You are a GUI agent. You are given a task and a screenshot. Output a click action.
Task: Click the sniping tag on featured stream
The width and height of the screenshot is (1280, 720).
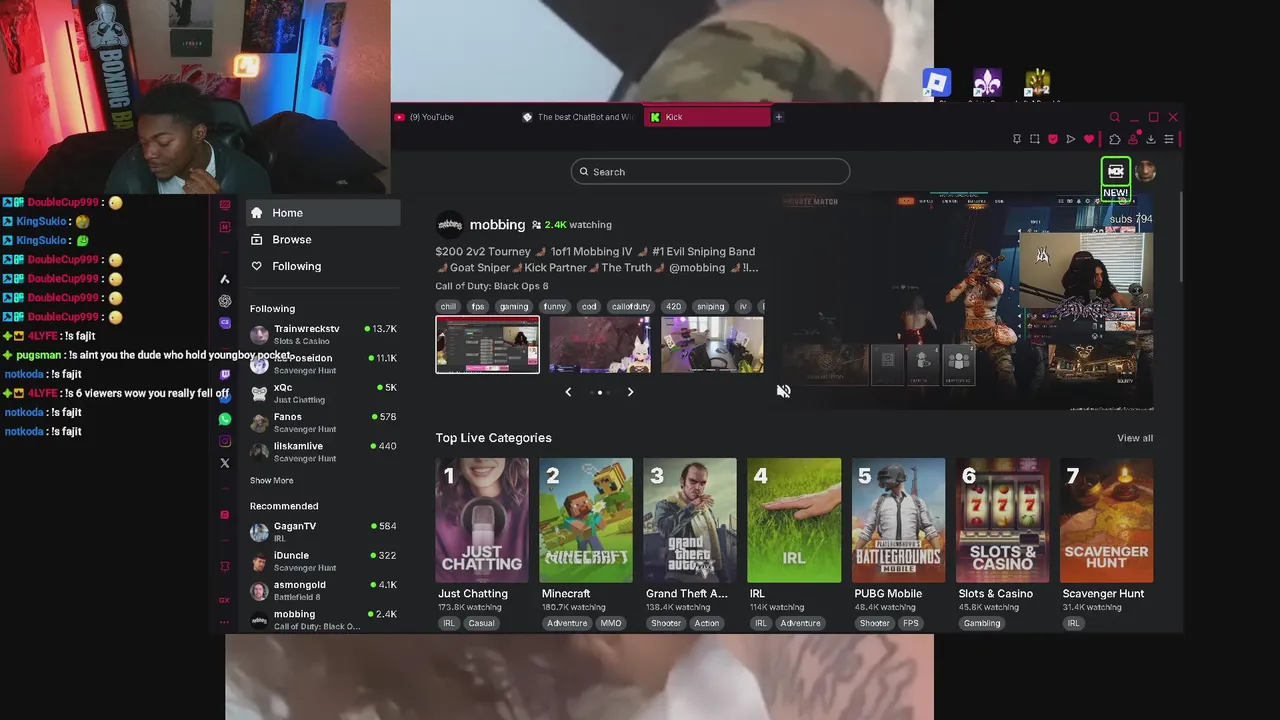[710, 307]
